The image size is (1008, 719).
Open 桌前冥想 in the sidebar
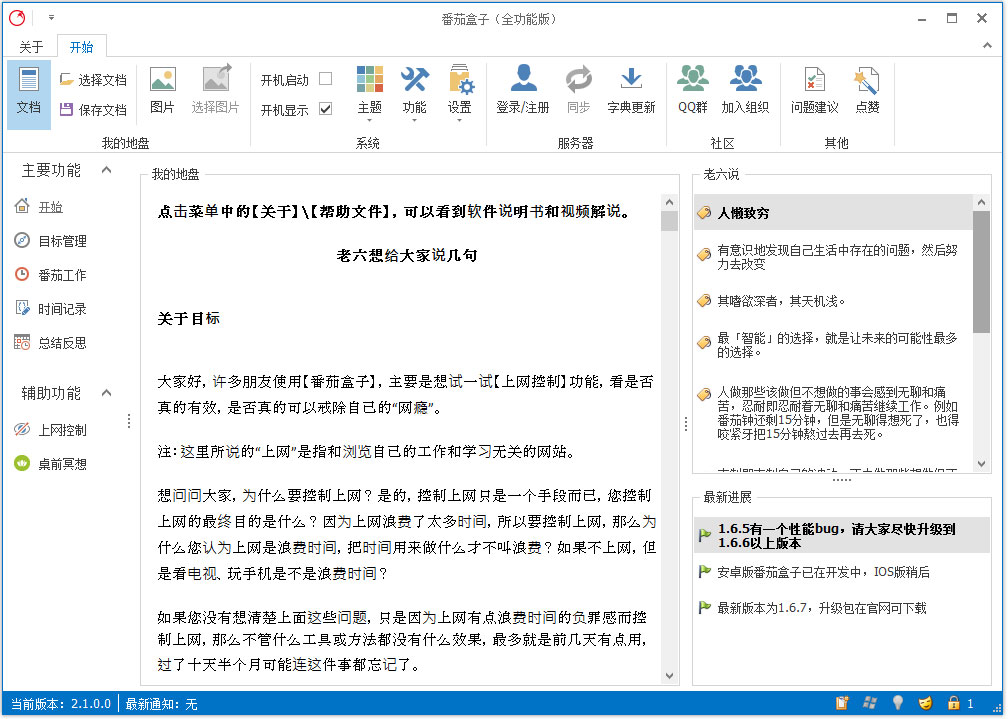(50, 464)
